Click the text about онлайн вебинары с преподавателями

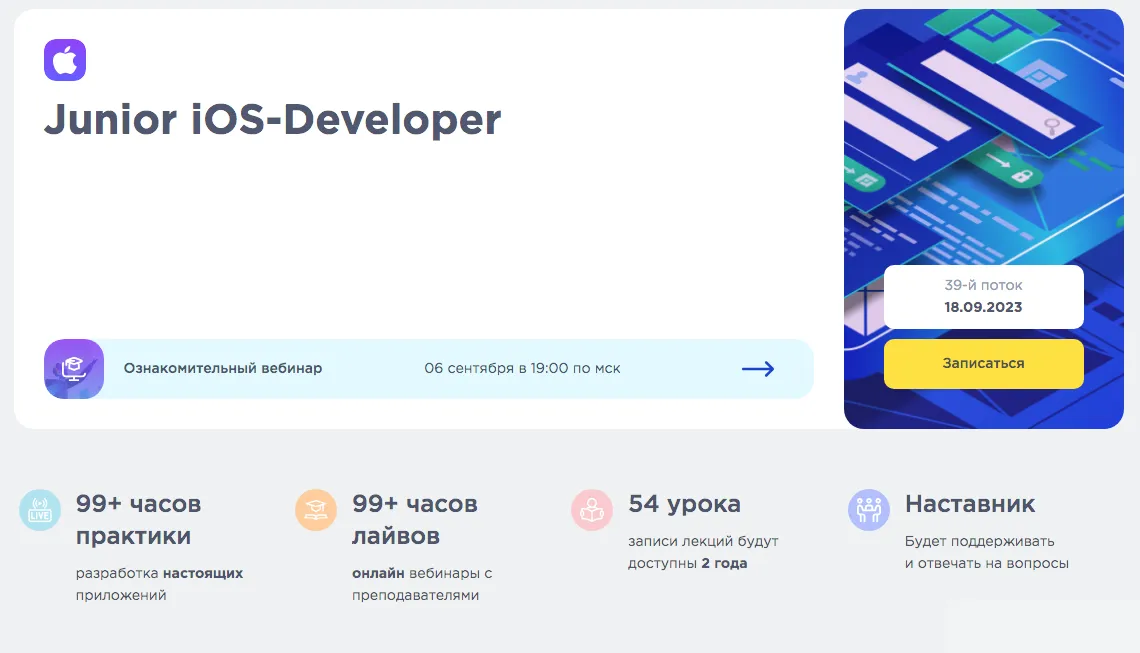422,584
